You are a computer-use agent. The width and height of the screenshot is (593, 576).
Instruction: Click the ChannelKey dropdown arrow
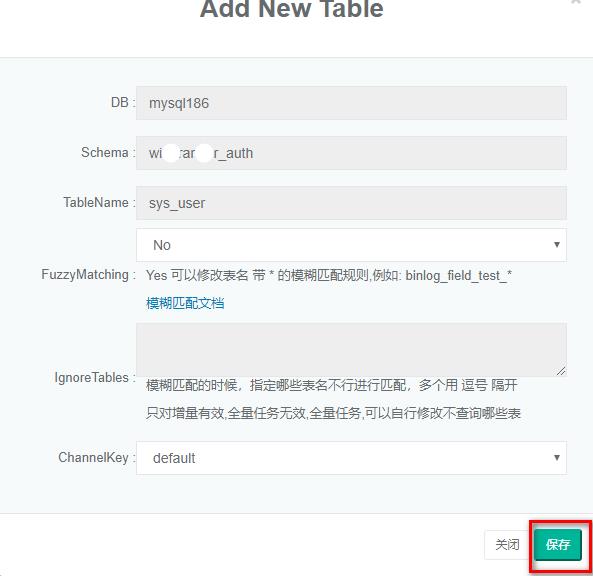[557, 458]
